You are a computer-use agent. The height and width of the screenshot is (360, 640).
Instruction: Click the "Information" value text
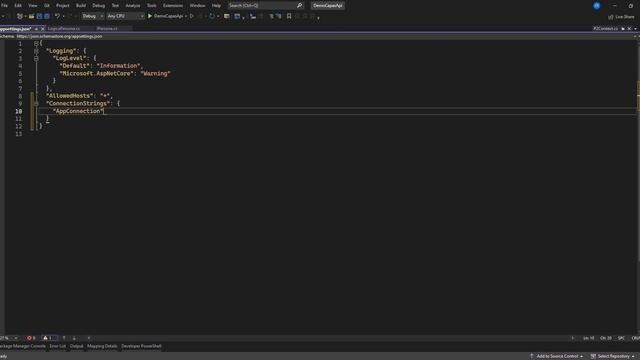coord(119,66)
